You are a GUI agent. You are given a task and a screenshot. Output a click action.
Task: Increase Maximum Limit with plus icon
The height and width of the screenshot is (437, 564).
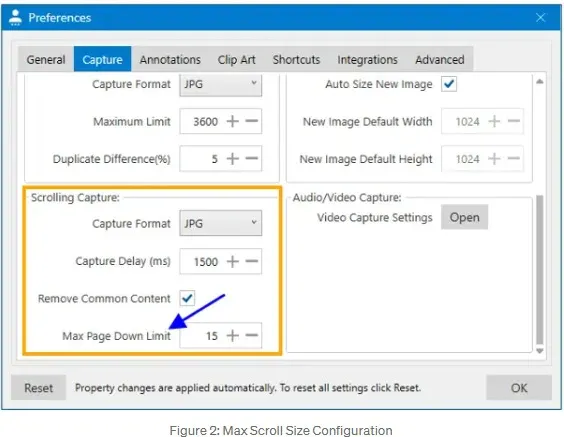pyautogui.click(x=233, y=121)
